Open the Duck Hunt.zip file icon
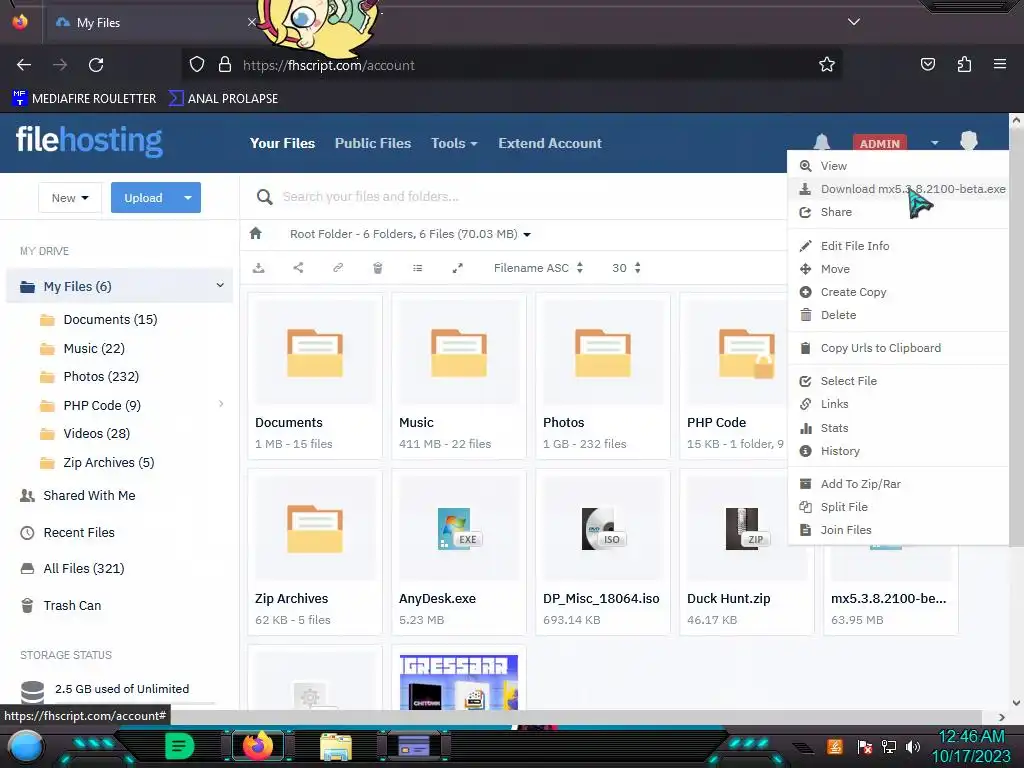 [x=746, y=528]
